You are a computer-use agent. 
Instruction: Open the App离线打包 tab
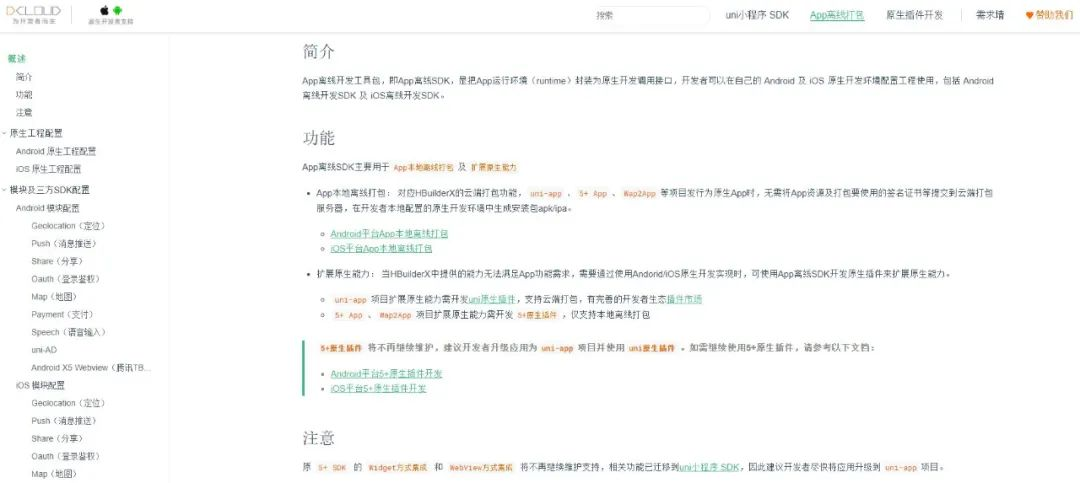pos(837,15)
